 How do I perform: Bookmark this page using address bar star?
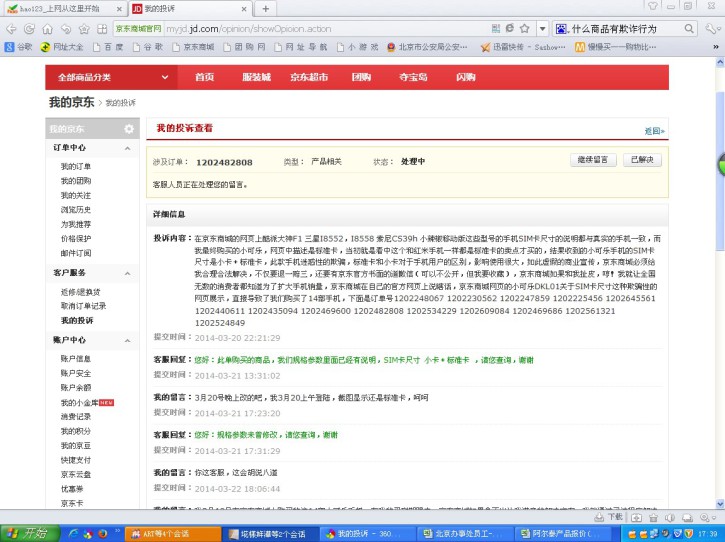(x=524, y=28)
